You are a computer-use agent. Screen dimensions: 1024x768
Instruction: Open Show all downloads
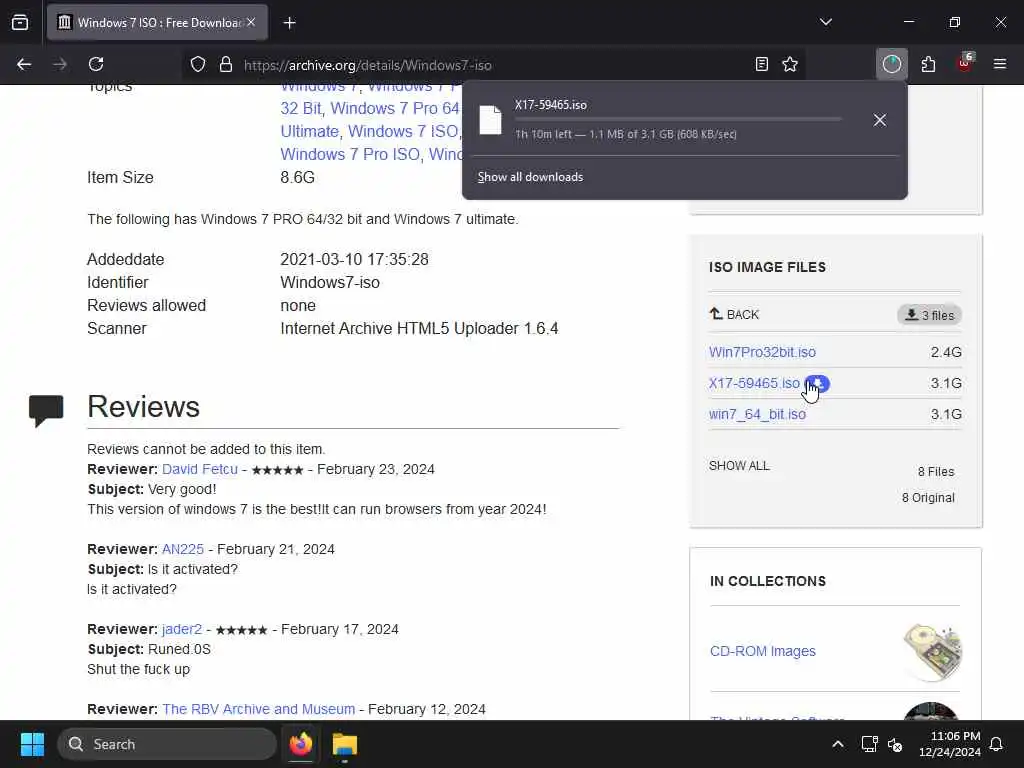pos(530,177)
